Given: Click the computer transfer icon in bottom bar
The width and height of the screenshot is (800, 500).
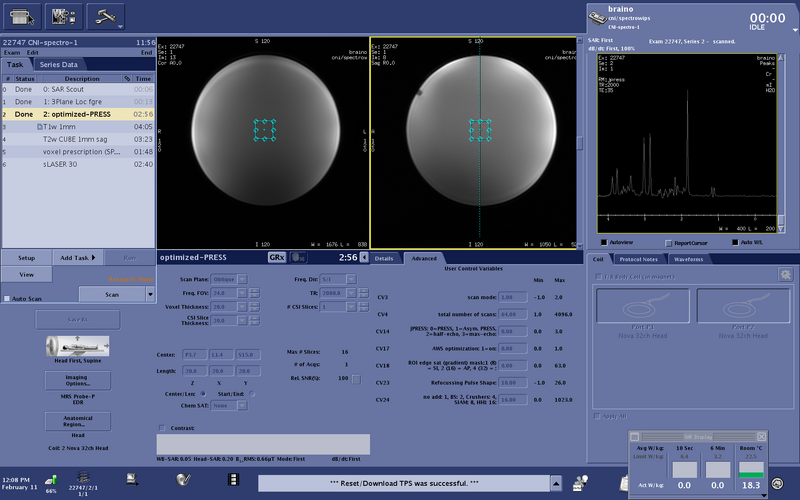Looking at the screenshot, I should coord(132,479).
